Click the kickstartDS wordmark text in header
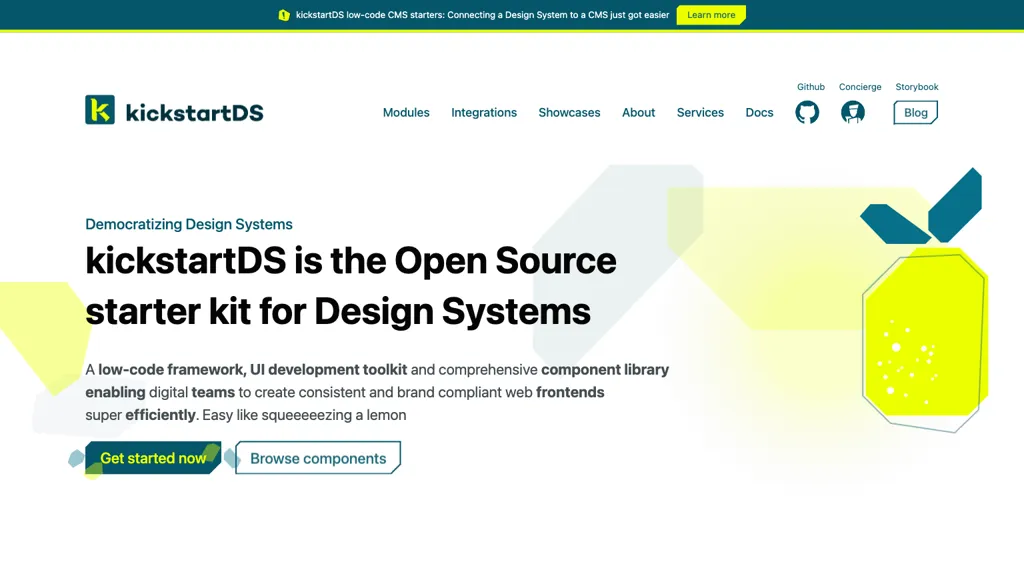Screen dimensions: 1024x576 [x=194, y=112]
